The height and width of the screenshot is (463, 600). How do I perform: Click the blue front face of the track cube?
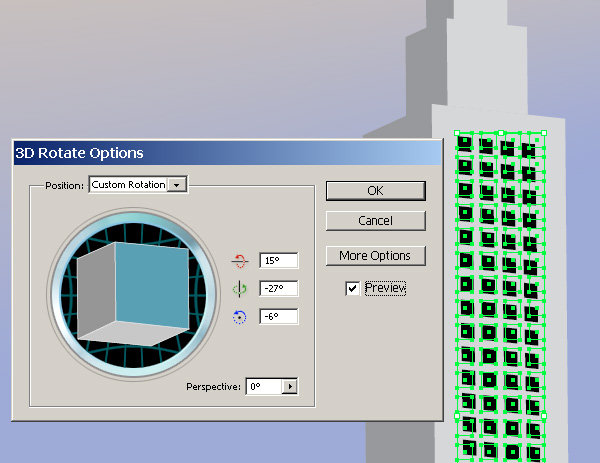pos(152,285)
